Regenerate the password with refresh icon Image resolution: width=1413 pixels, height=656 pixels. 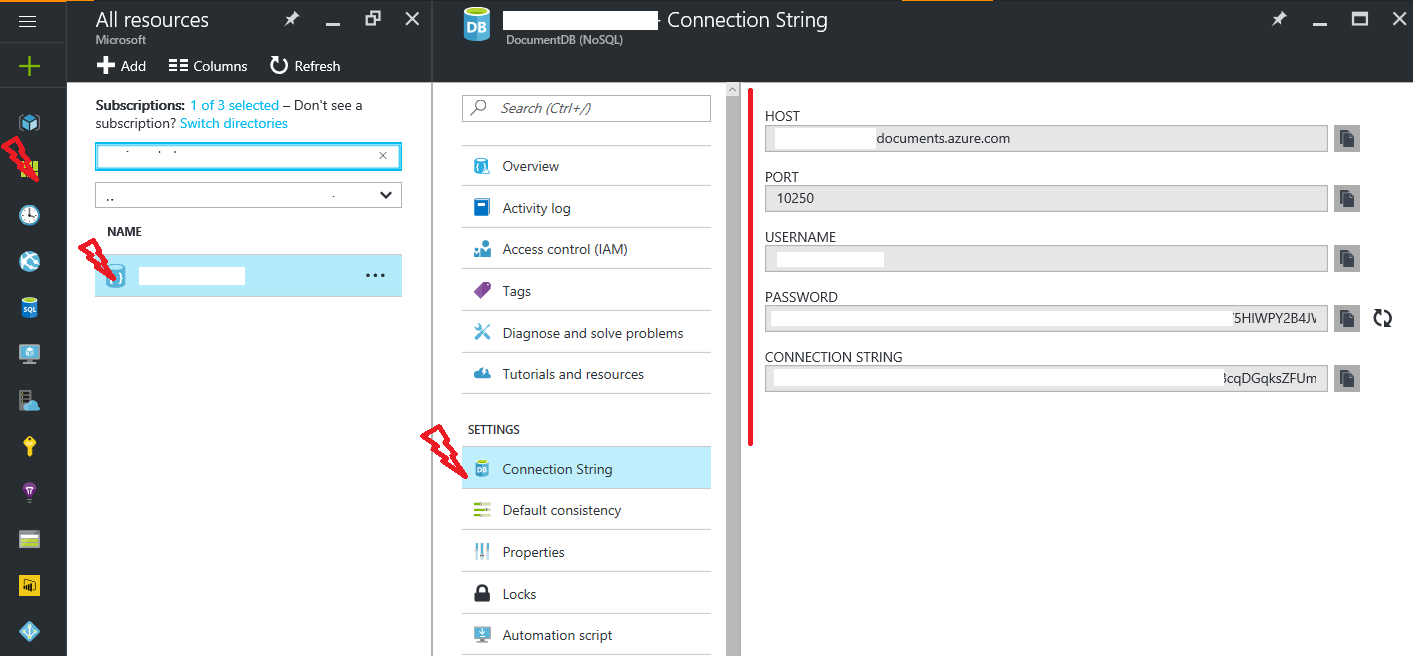point(1383,318)
